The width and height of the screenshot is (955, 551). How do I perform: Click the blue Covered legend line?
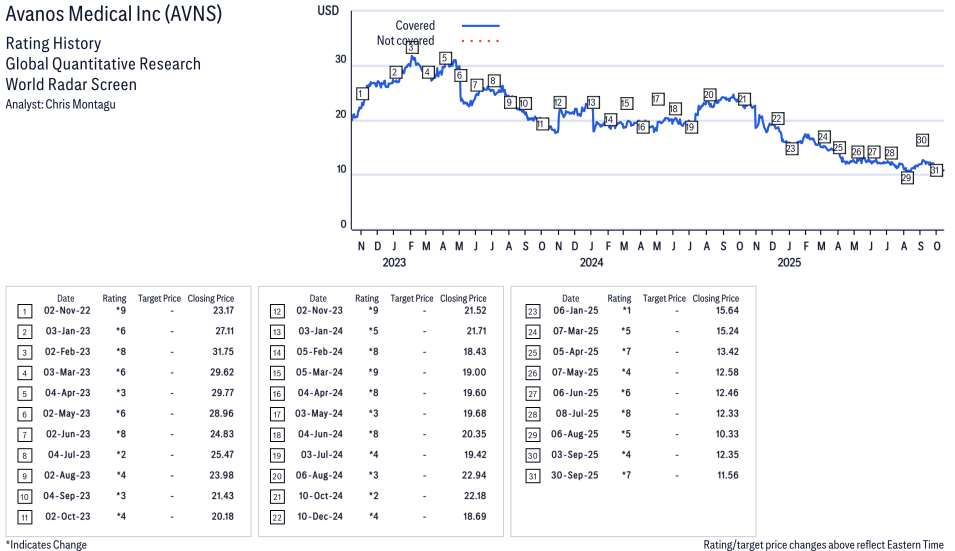(x=480, y=25)
